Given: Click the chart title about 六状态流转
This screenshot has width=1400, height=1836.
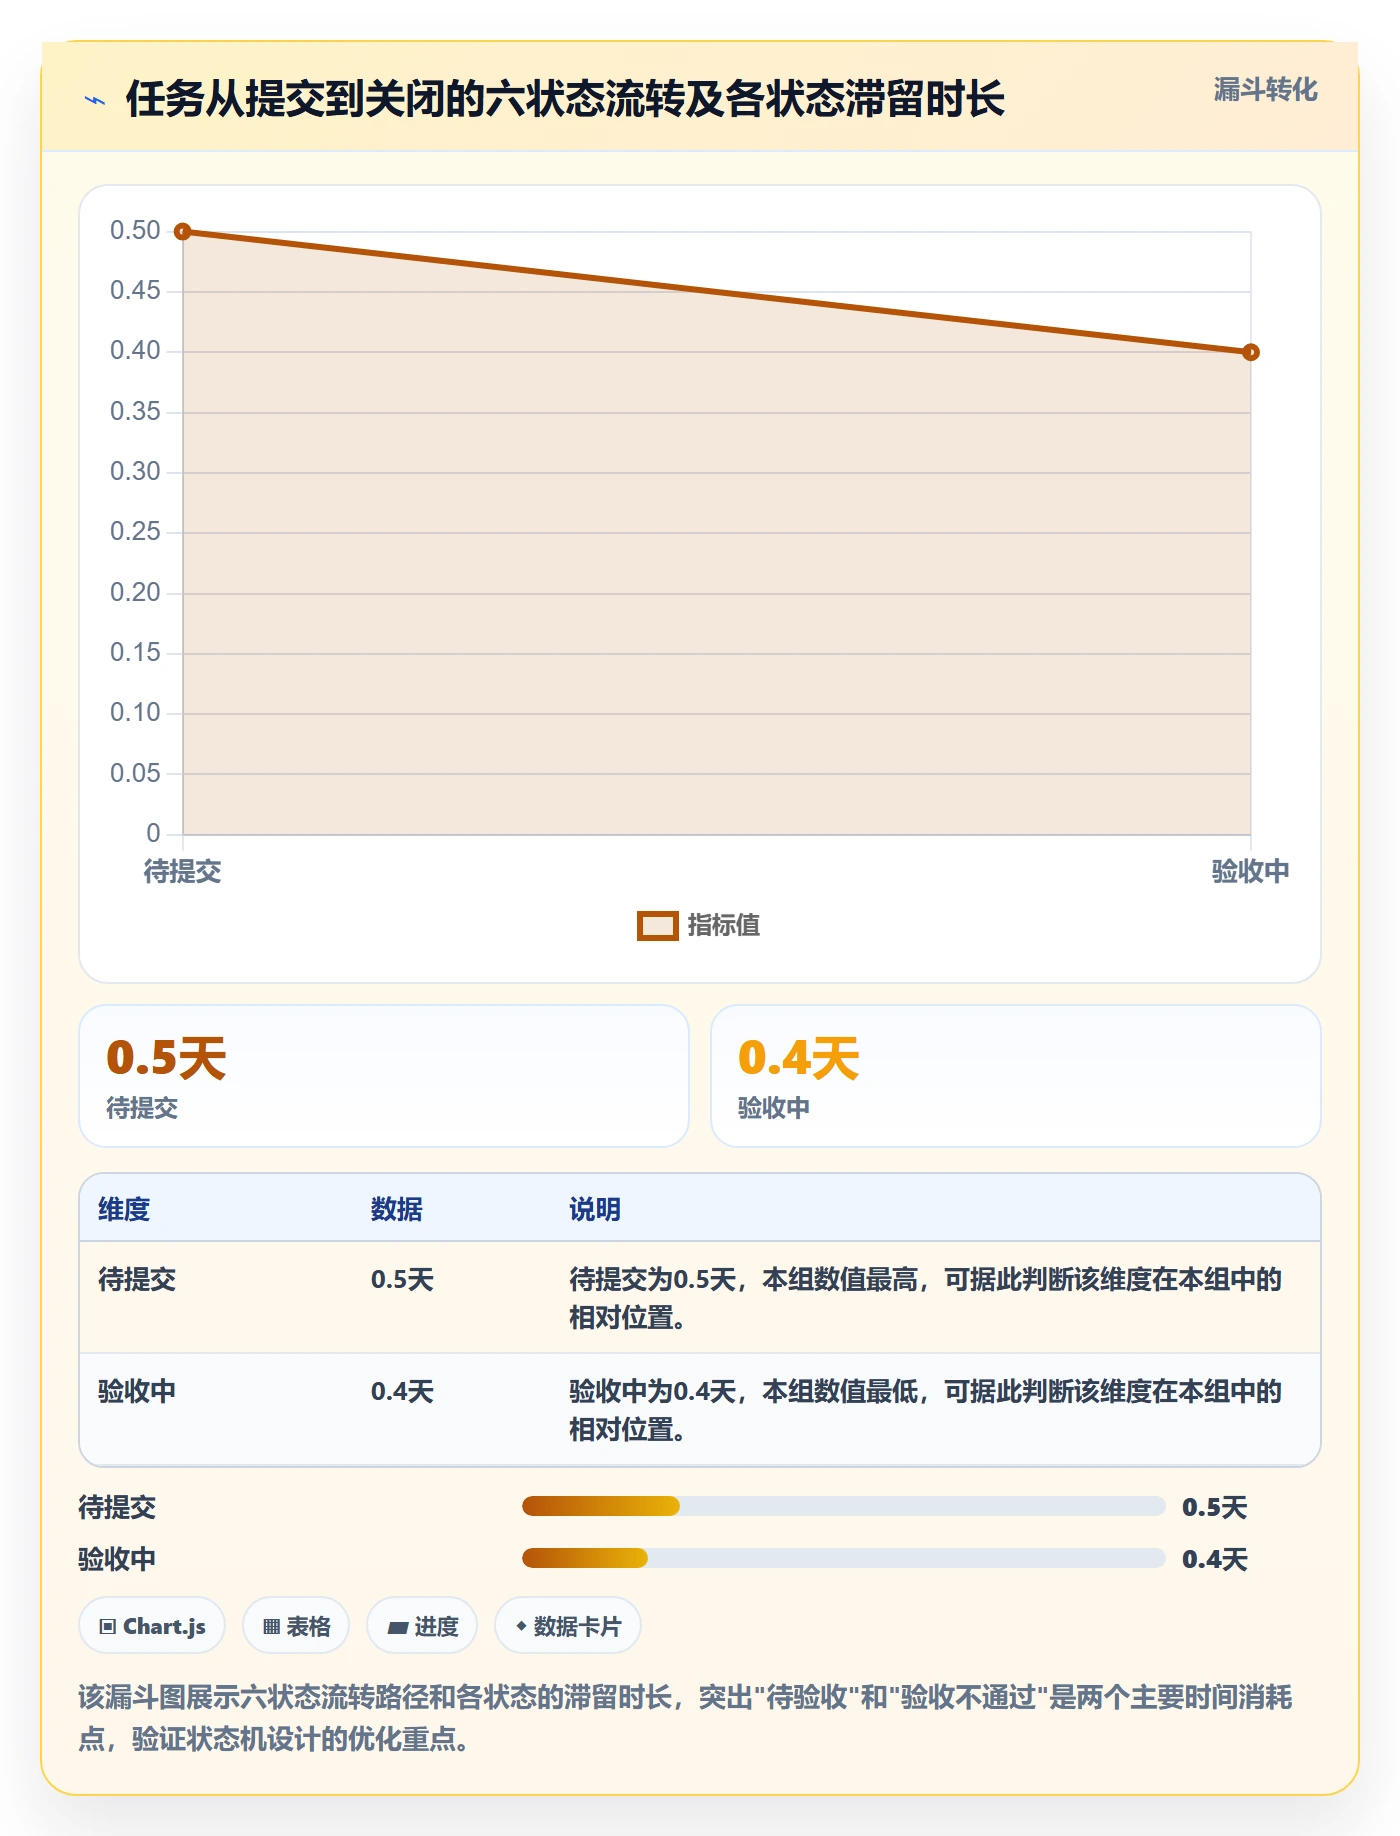Looking at the screenshot, I should [x=565, y=99].
